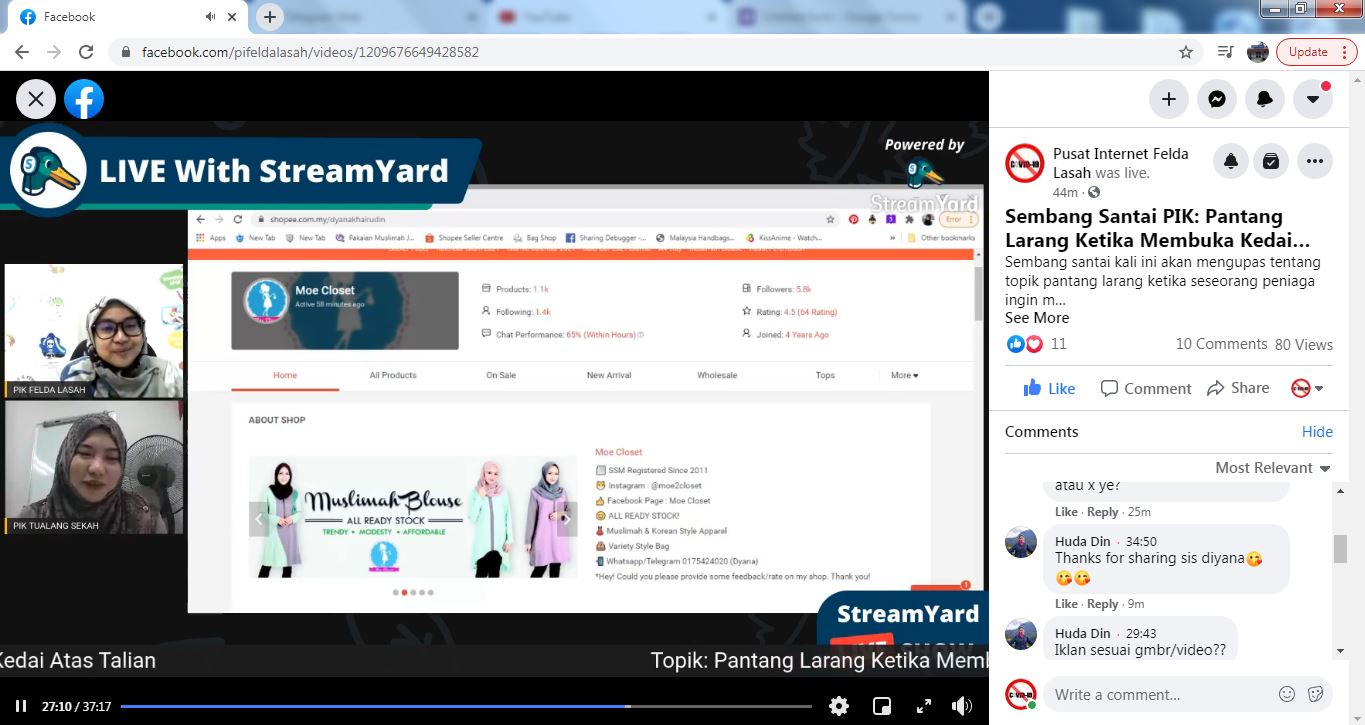Image resolution: width=1365 pixels, height=725 pixels.
Task: Open video settings gear icon
Action: [x=839, y=706]
